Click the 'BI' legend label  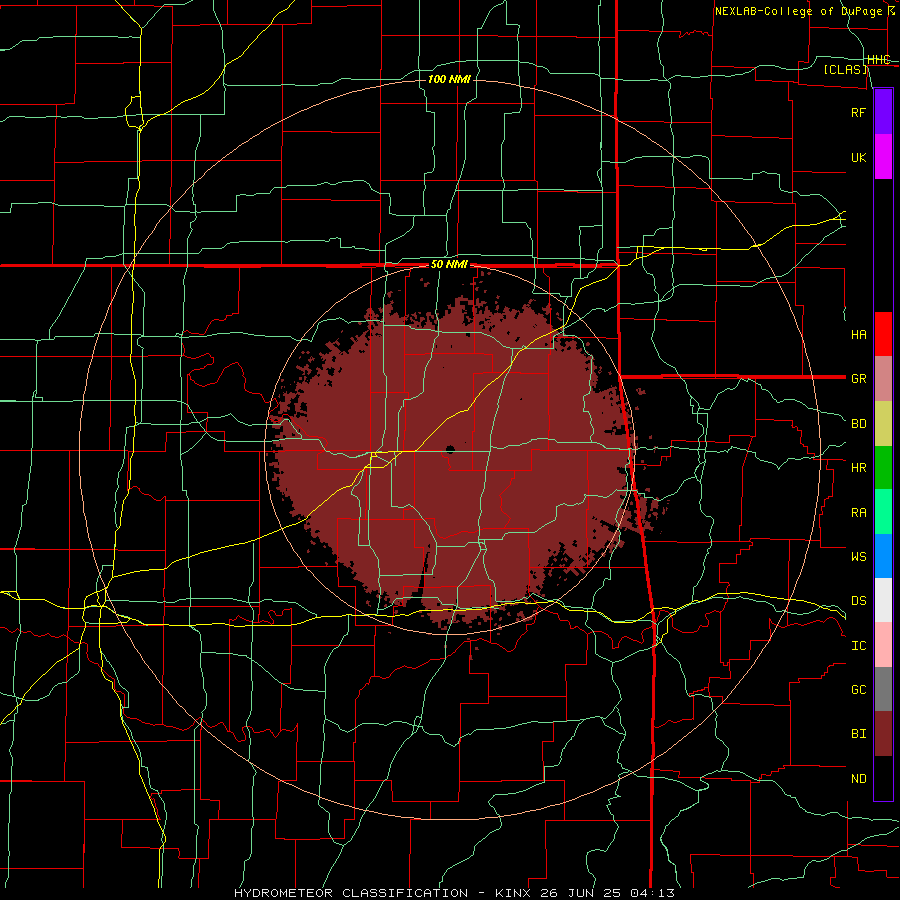pos(859,734)
